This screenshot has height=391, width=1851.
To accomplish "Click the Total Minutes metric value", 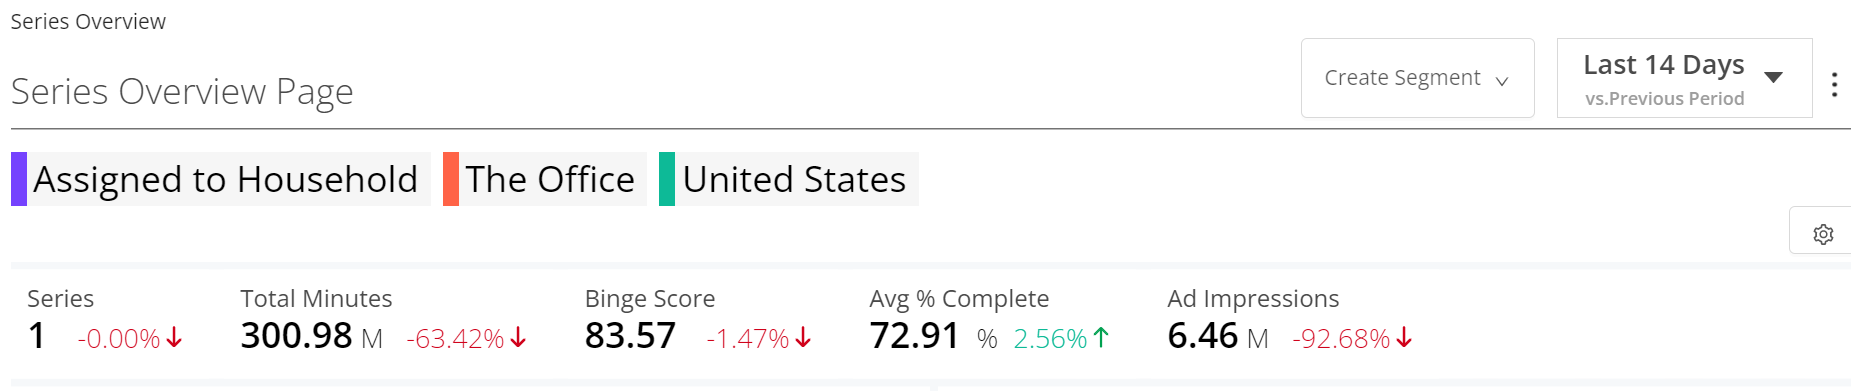I will (296, 336).
